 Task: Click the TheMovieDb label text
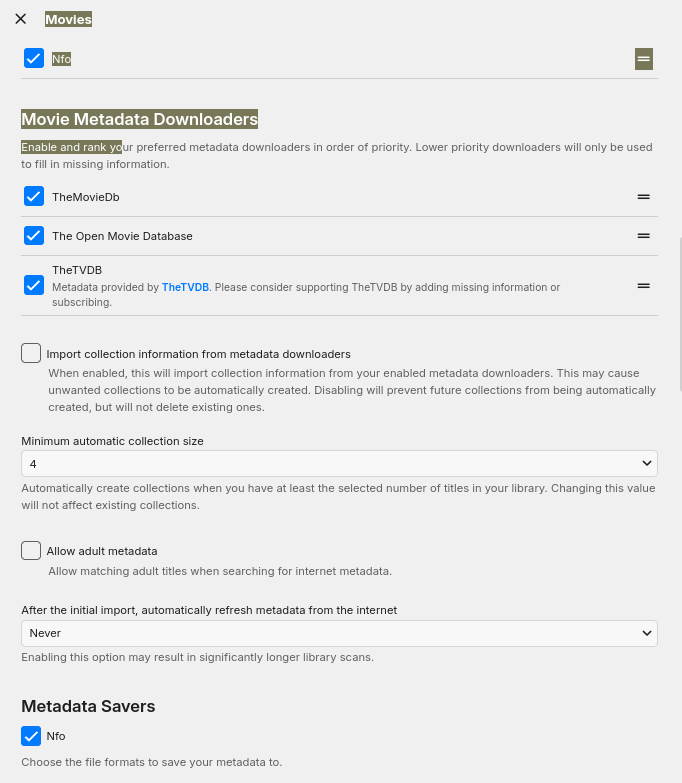click(x=86, y=197)
